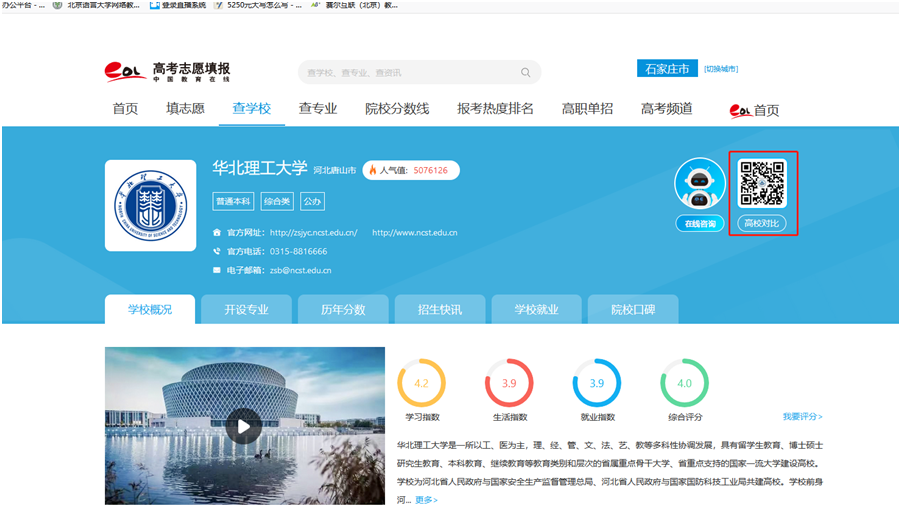The width and height of the screenshot is (902, 512).
Task: Open the 5250元大写怎么写 bookmark
Action: click(x=258, y=5)
